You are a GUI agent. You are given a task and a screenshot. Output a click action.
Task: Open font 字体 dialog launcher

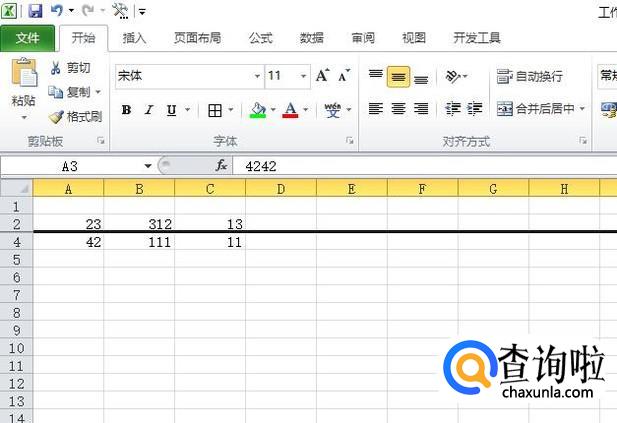tap(349, 140)
